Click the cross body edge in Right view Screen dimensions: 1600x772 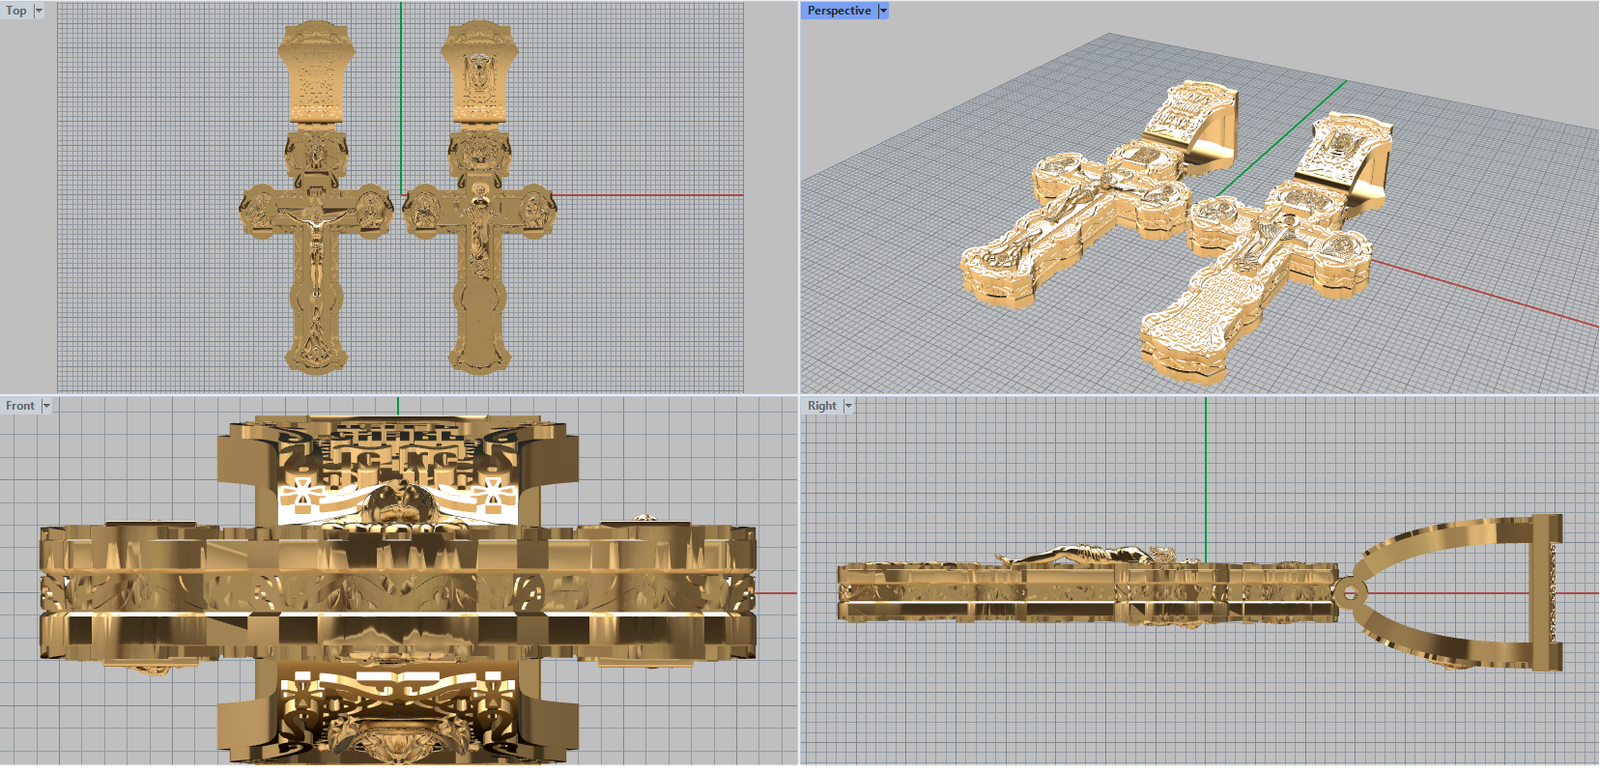point(1000,592)
